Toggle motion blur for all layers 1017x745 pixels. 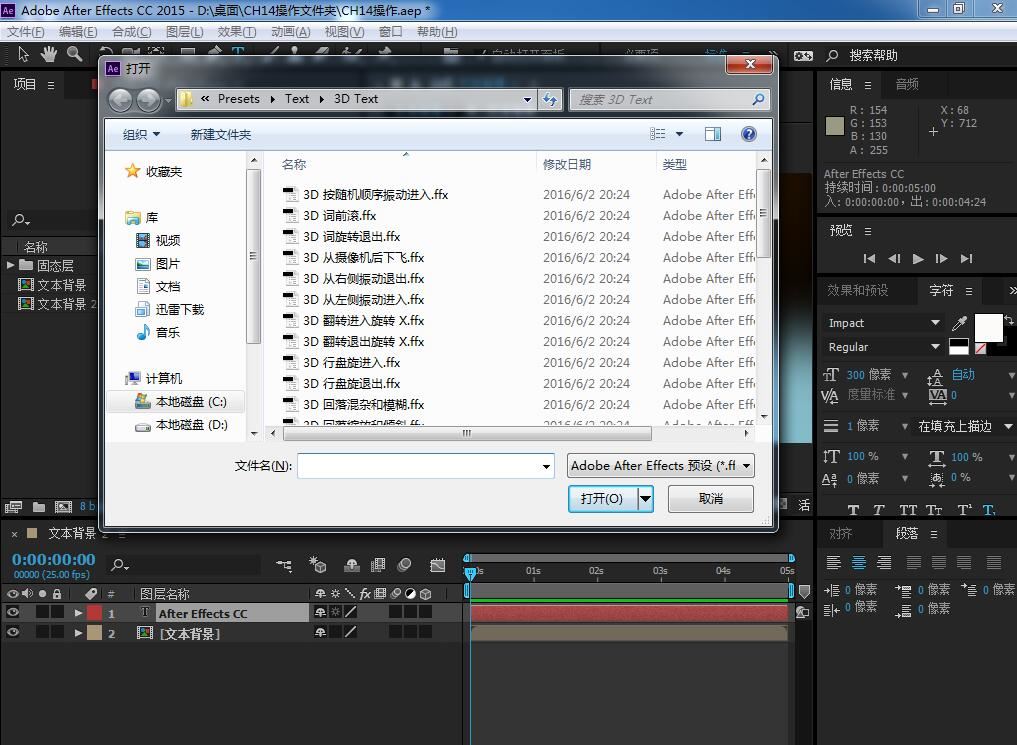(x=404, y=565)
